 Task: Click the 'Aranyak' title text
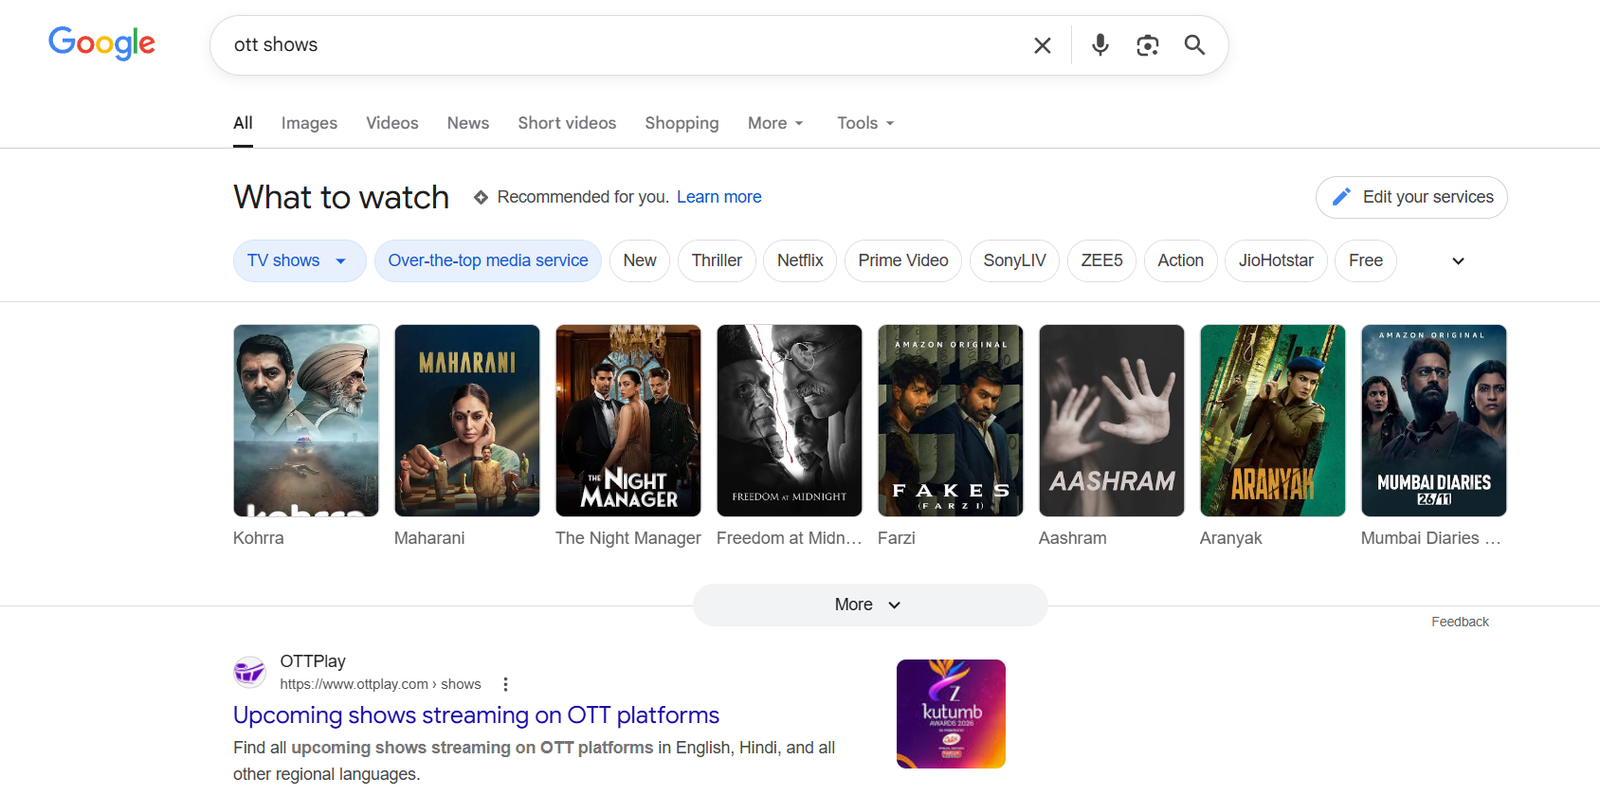1231,538
